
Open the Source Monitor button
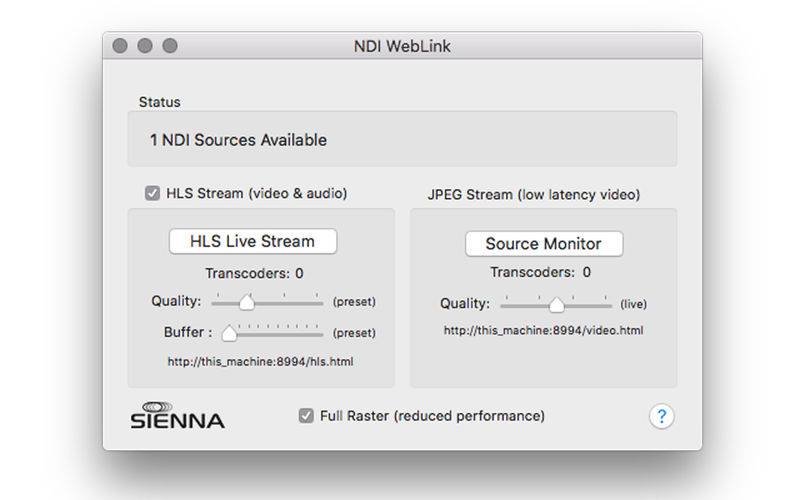click(x=543, y=243)
